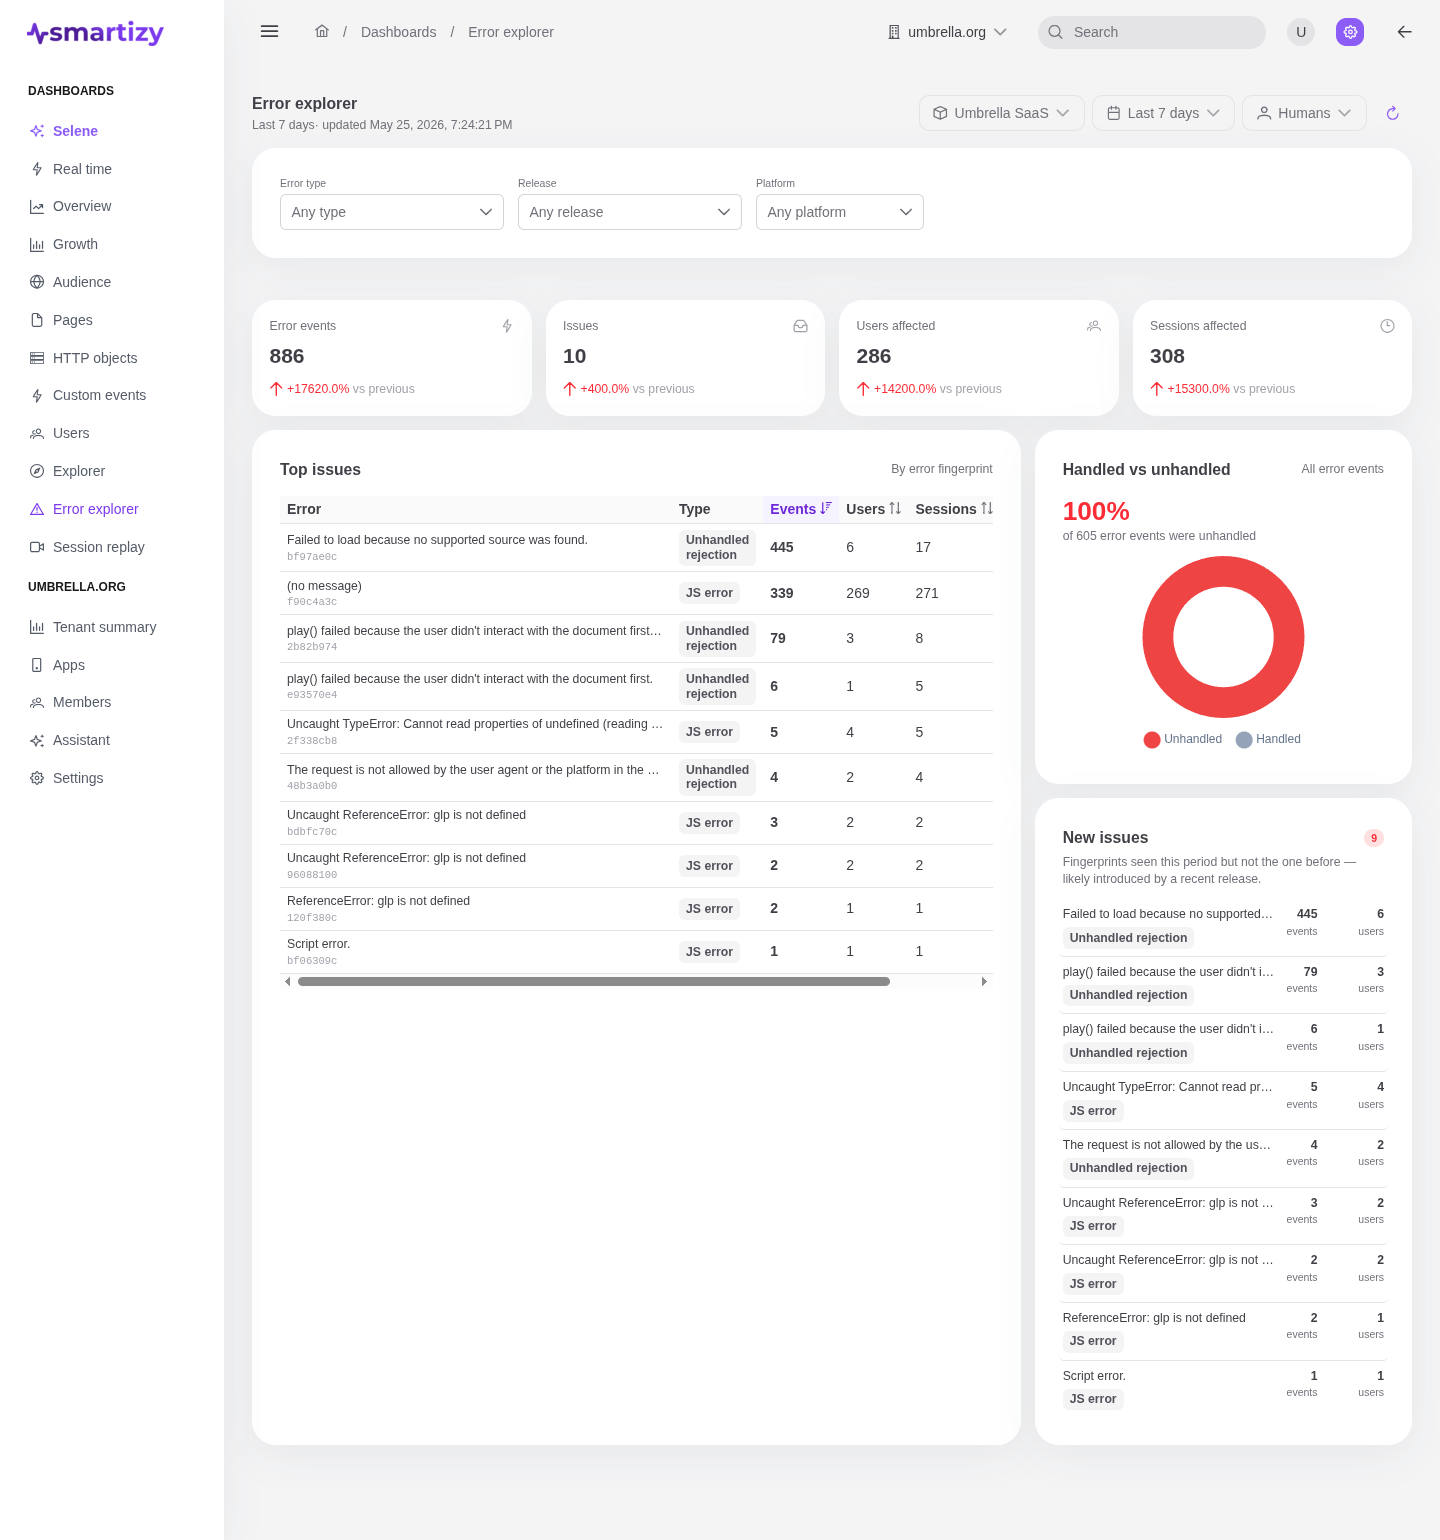Open the Platform dropdown
1440x1540 pixels.
pos(840,212)
